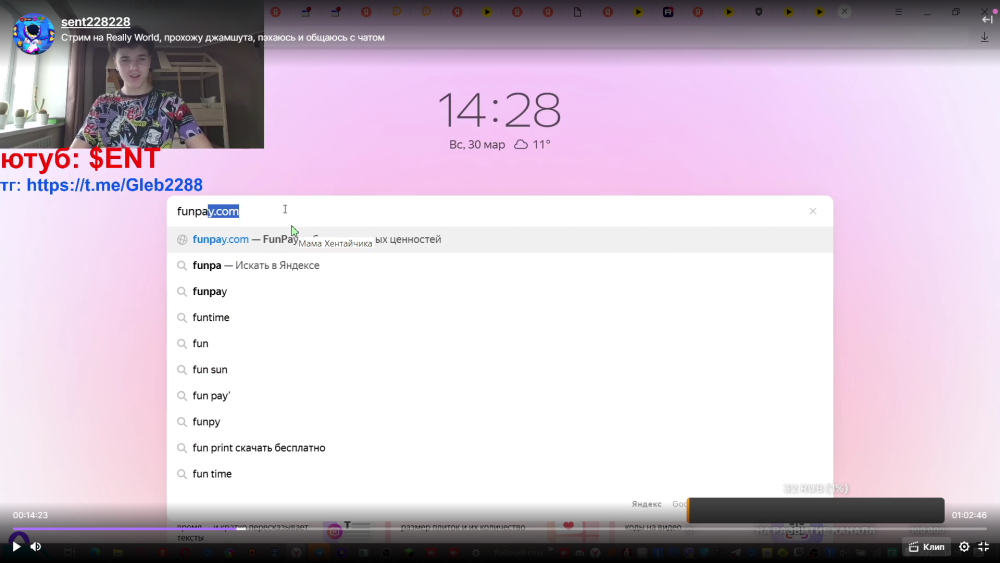Image resolution: width=1000 pixels, height=563 pixels.
Task: Choose the 'fun' search suggestion
Action: pyautogui.click(x=500, y=344)
